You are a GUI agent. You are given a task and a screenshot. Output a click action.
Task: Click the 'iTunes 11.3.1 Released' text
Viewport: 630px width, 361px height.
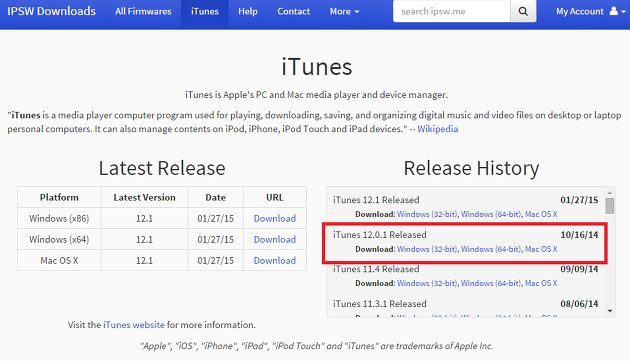point(380,304)
